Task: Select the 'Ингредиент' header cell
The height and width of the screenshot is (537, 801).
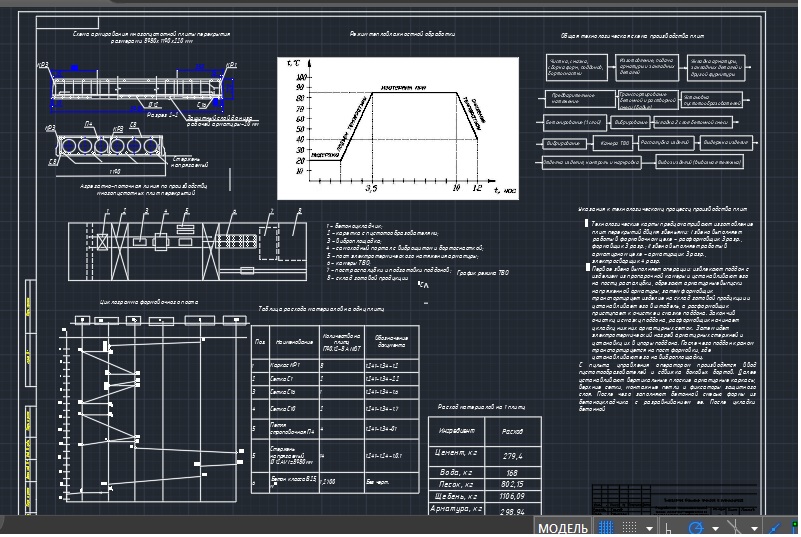Action: point(457,431)
